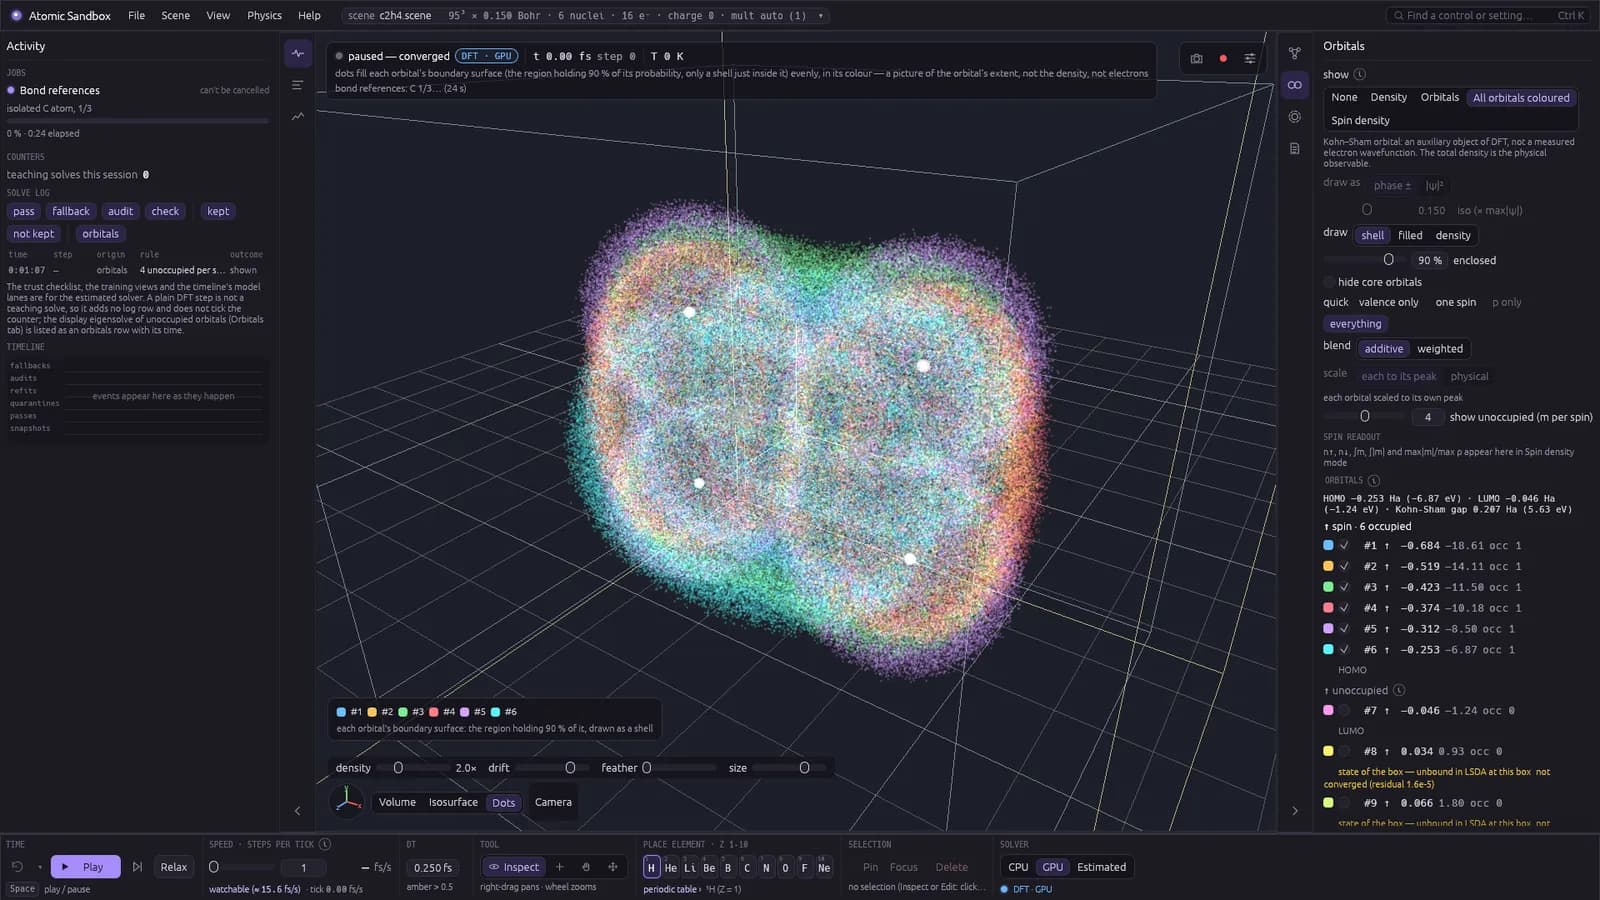Uncheck orbital #6 visibility checkbox
This screenshot has height=900, width=1600.
coord(1345,650)
